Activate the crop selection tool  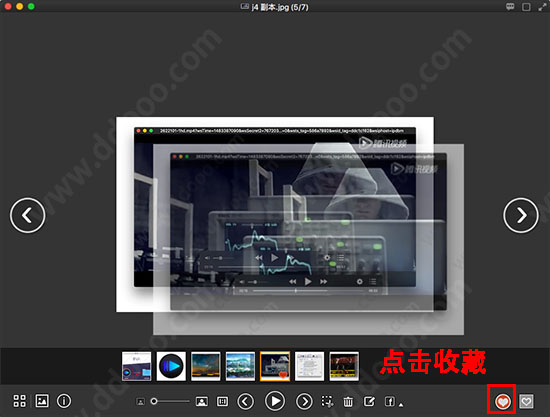pos(328,402)
